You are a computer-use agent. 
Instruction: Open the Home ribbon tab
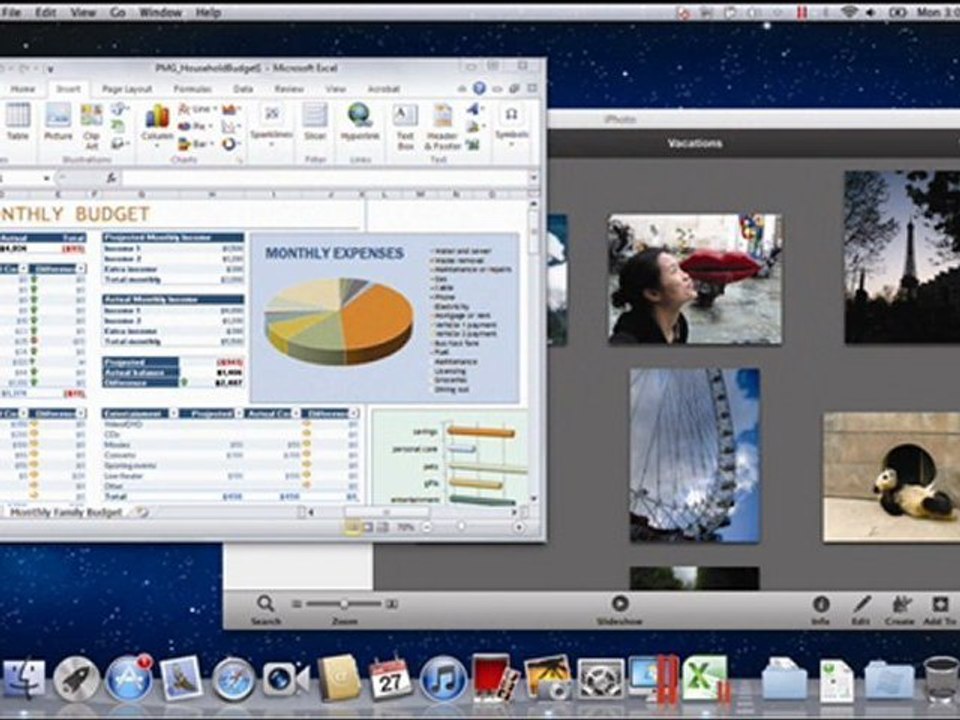click(23, 89)
